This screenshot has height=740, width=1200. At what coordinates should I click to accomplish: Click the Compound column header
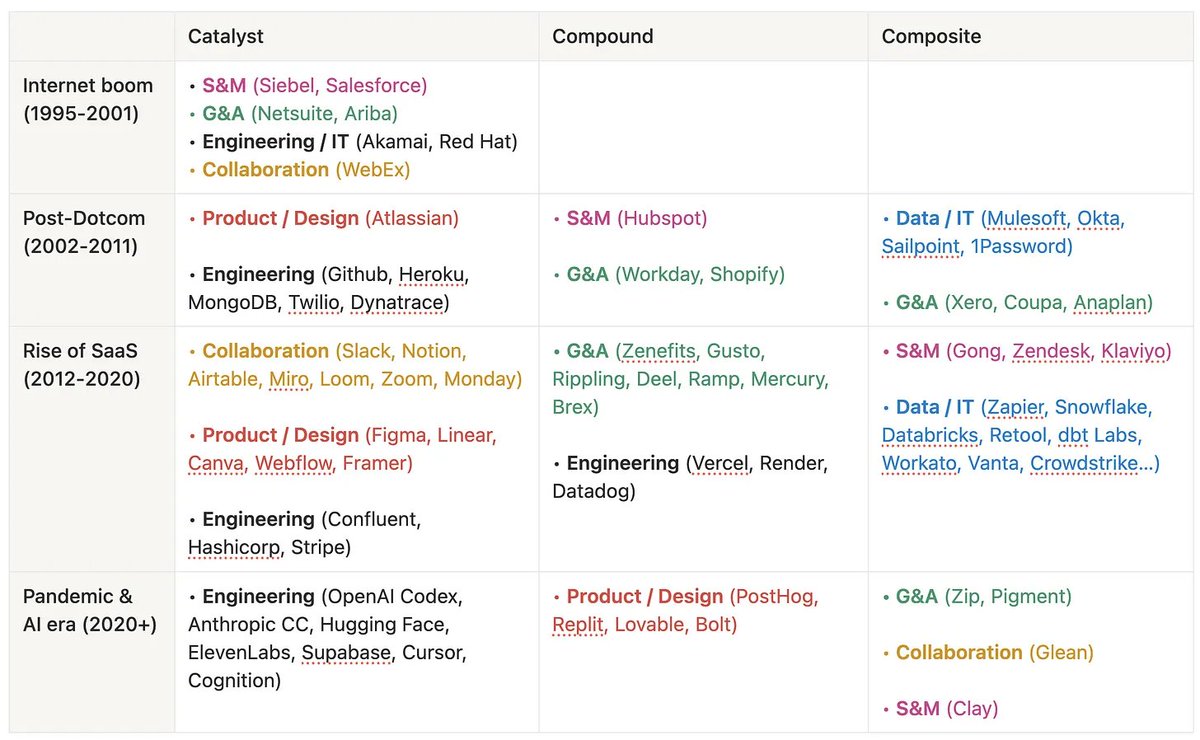(x=602, y=37)
